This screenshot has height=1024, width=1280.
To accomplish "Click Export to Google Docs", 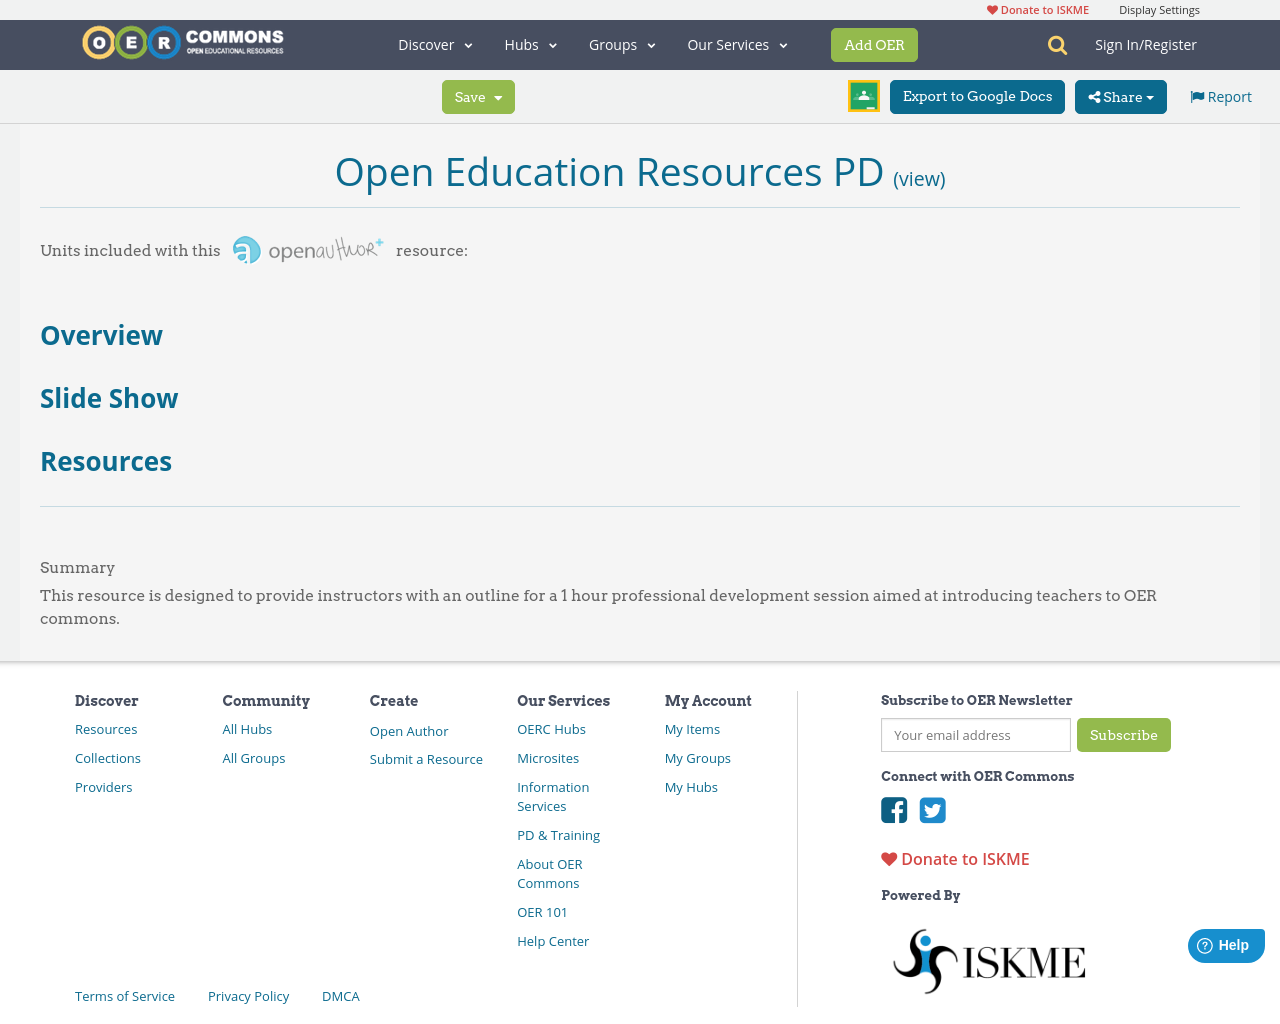I will (x=977, y=95).
